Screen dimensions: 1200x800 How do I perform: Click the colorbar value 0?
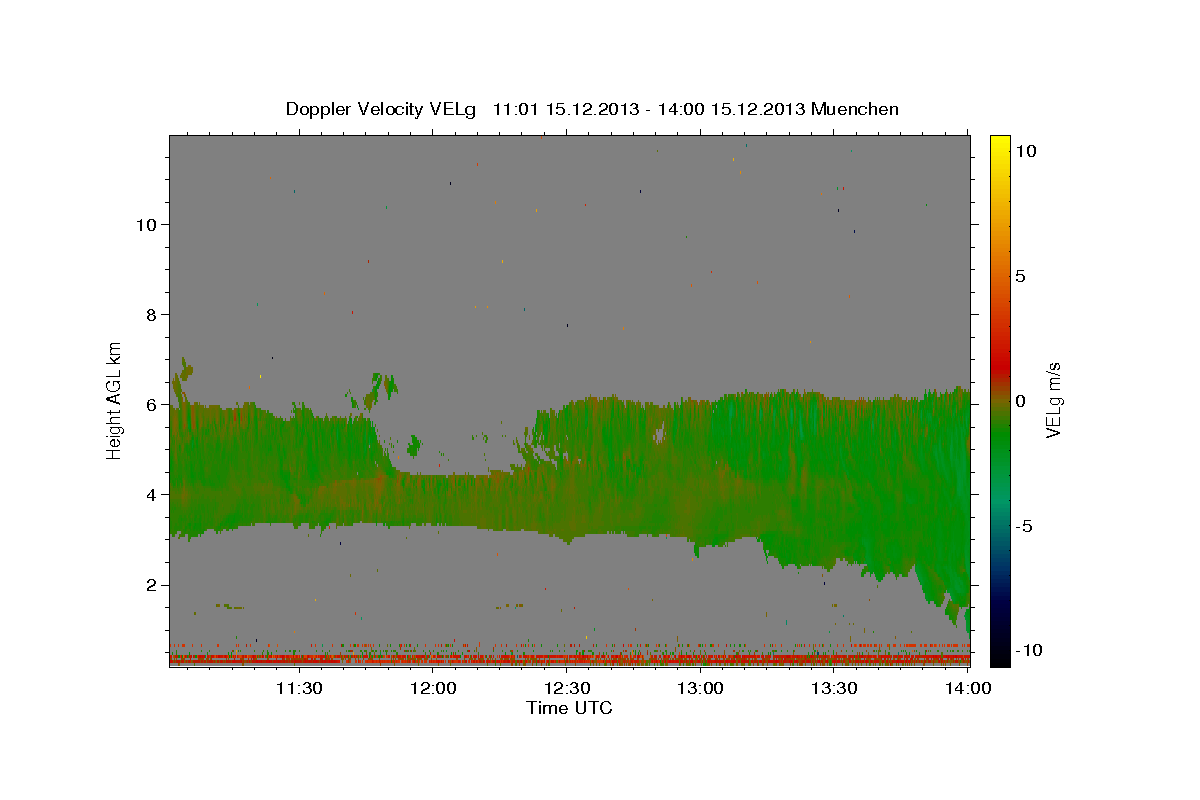(x=1020, y=401)
